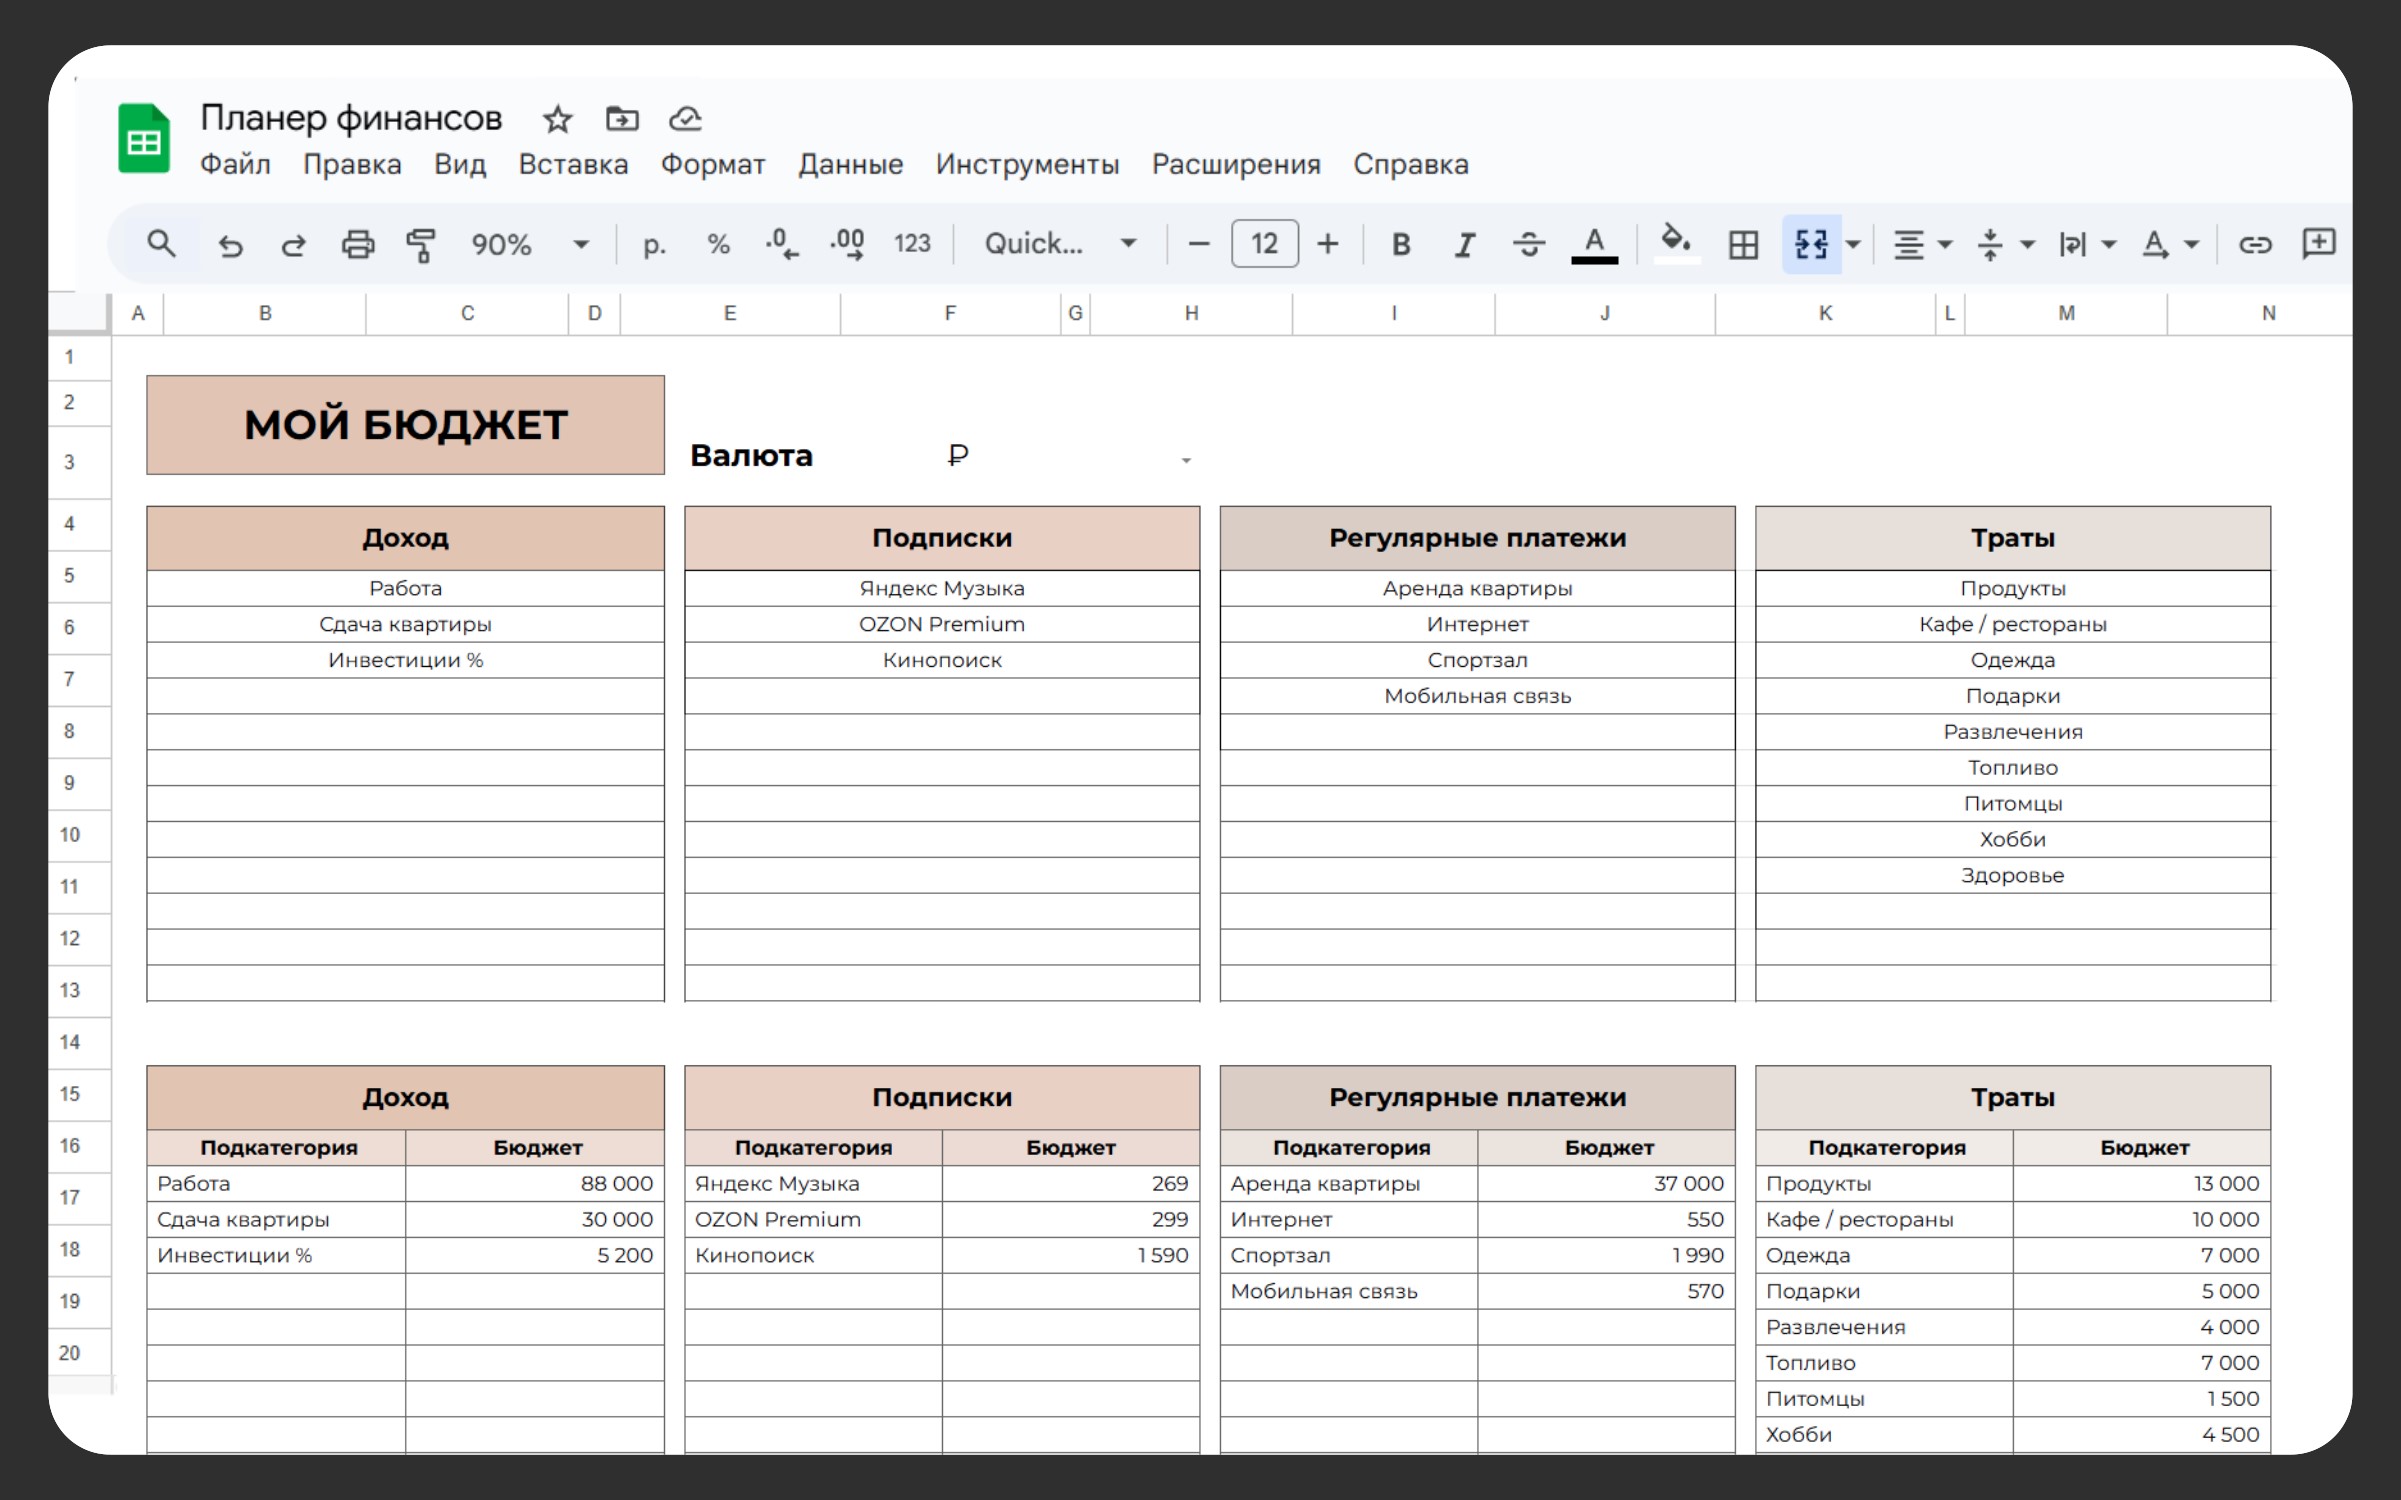Open text rotation dropdown
Viewport: 2401px width, 1500px height.
tap(2169, 245)
